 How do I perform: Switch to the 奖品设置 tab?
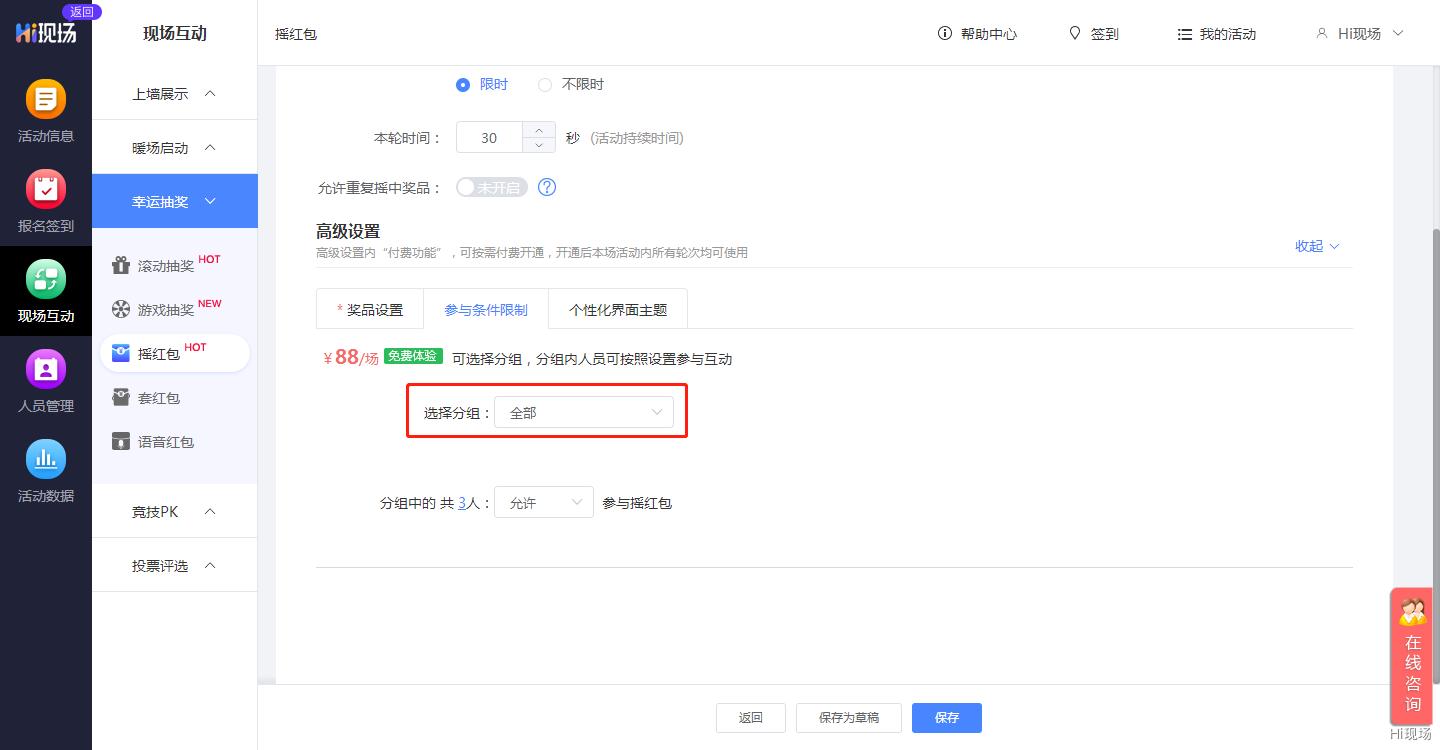(370, 309)
